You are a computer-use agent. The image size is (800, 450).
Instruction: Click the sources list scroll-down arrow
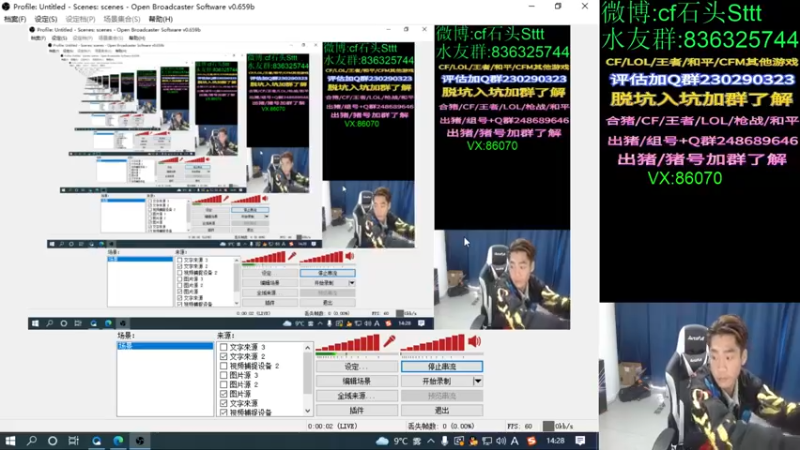coord(308,411)
